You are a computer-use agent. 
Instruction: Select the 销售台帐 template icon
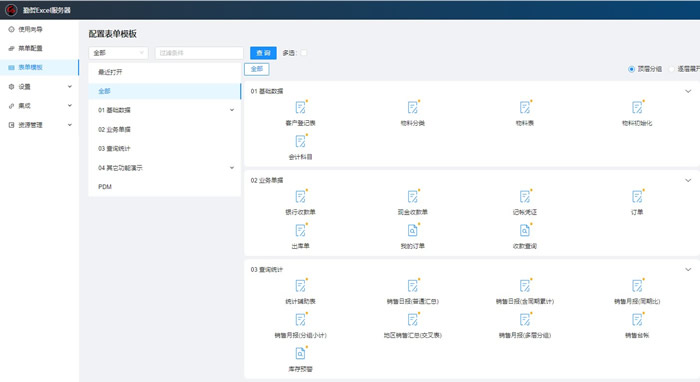[637, 320]
